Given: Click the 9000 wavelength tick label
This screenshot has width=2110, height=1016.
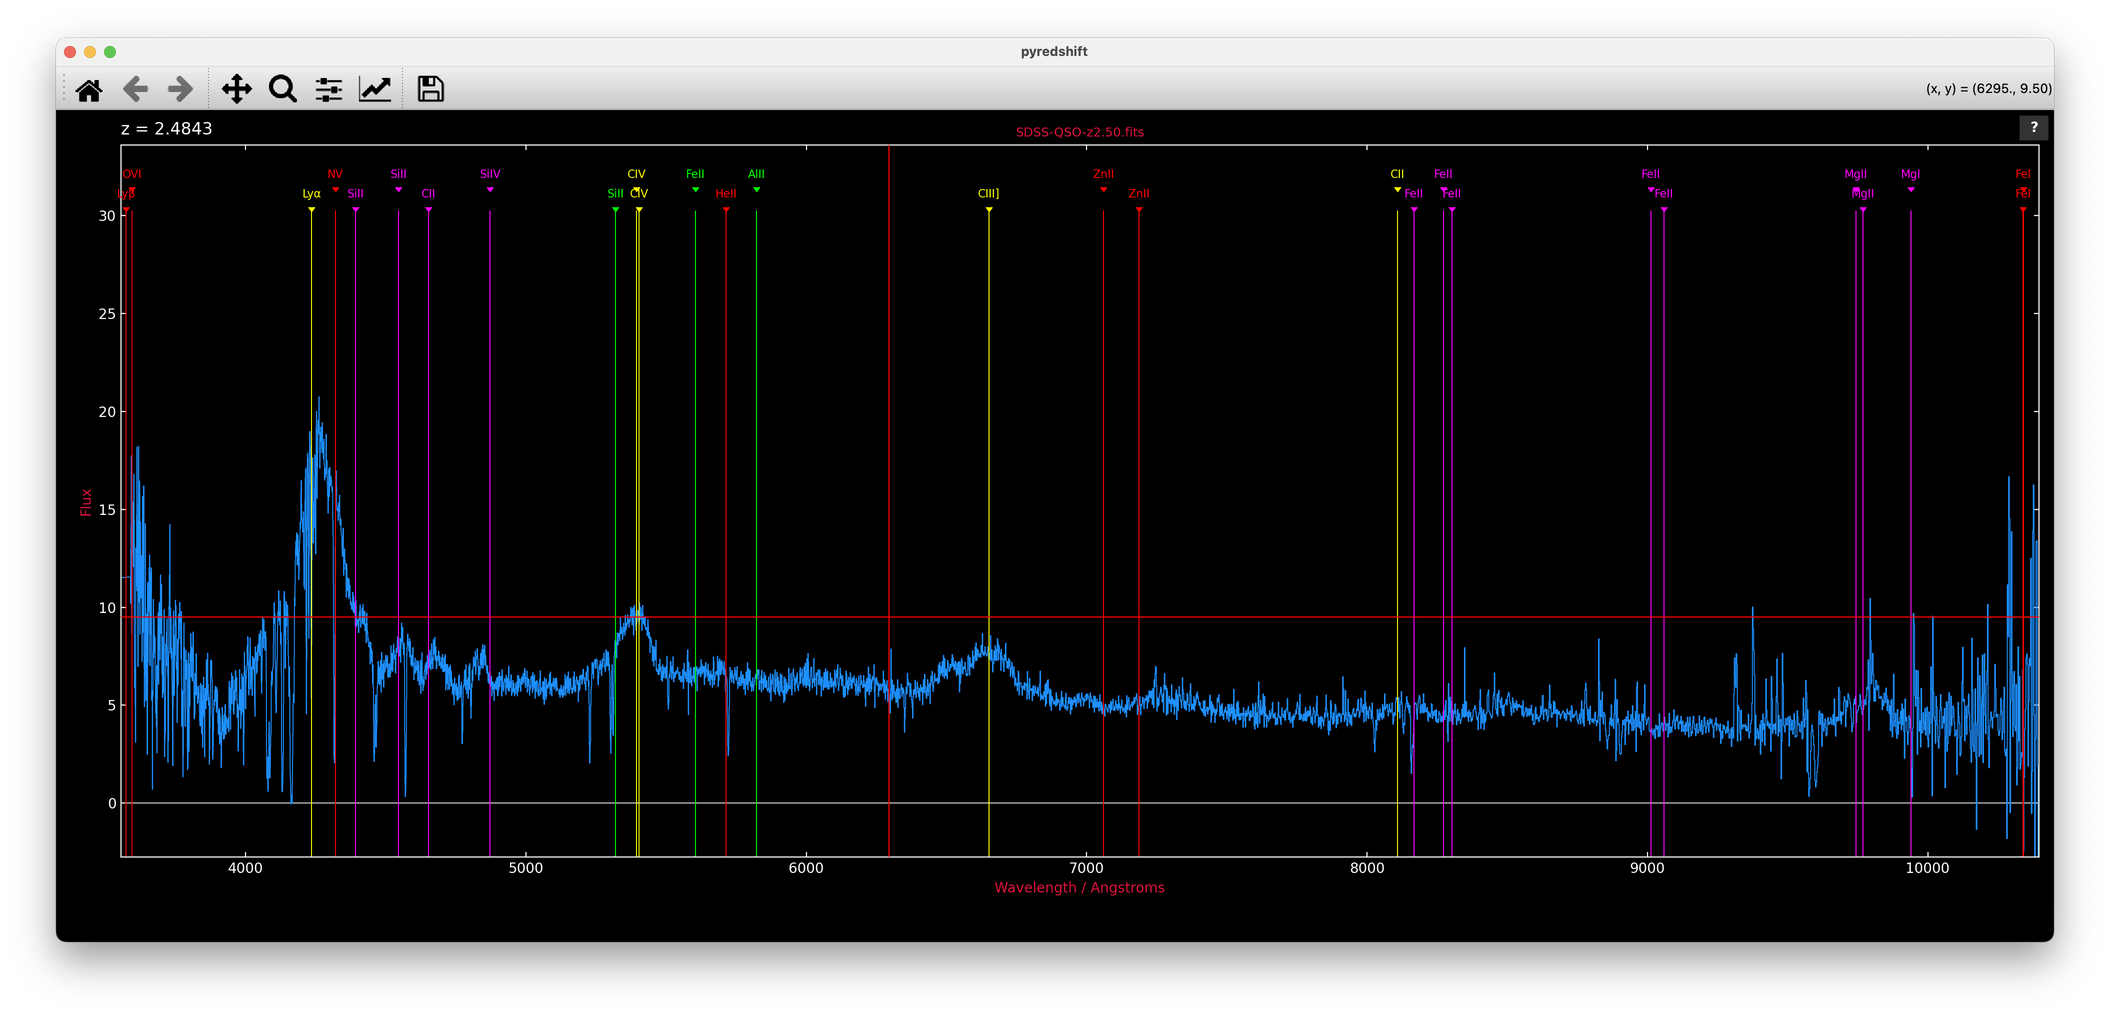Looking at the screenshot, I should pos(1647,868).
